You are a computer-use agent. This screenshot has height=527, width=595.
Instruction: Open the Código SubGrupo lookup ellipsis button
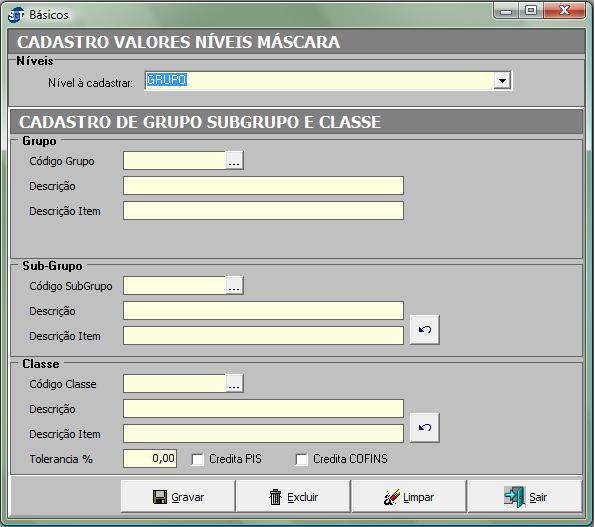click(x=234, y=285)
